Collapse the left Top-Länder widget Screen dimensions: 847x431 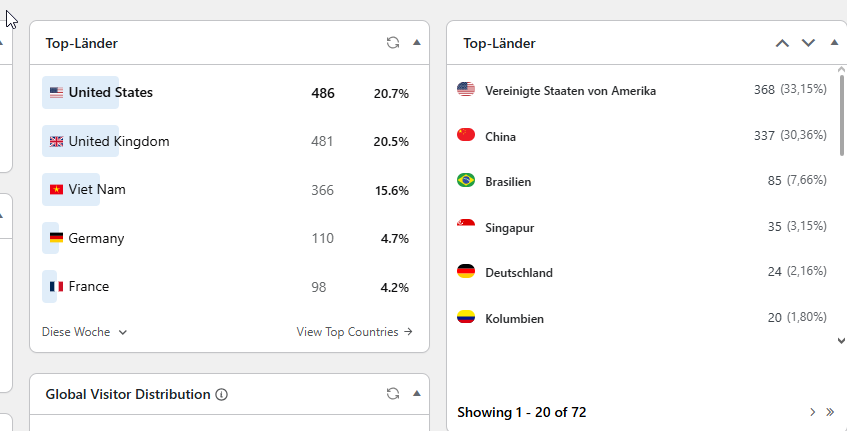pos(416,43)
